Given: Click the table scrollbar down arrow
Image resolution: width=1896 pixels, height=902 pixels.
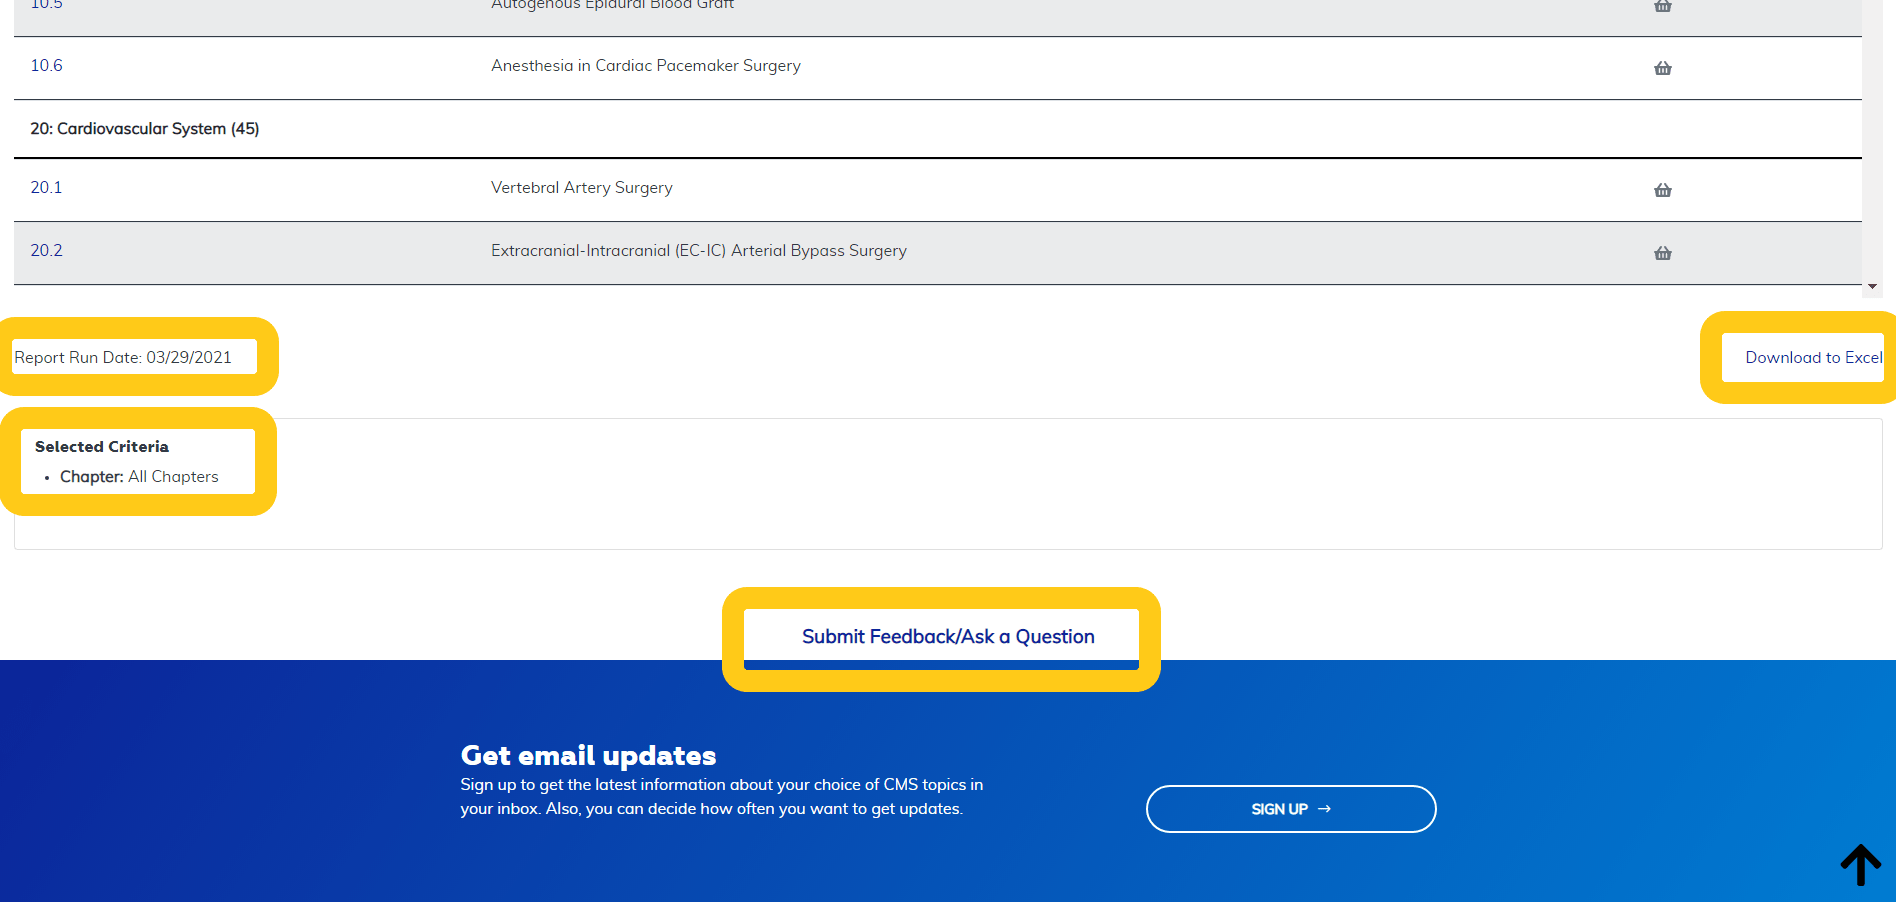Looking at the screenshot, I should [x=1872, y=287].
